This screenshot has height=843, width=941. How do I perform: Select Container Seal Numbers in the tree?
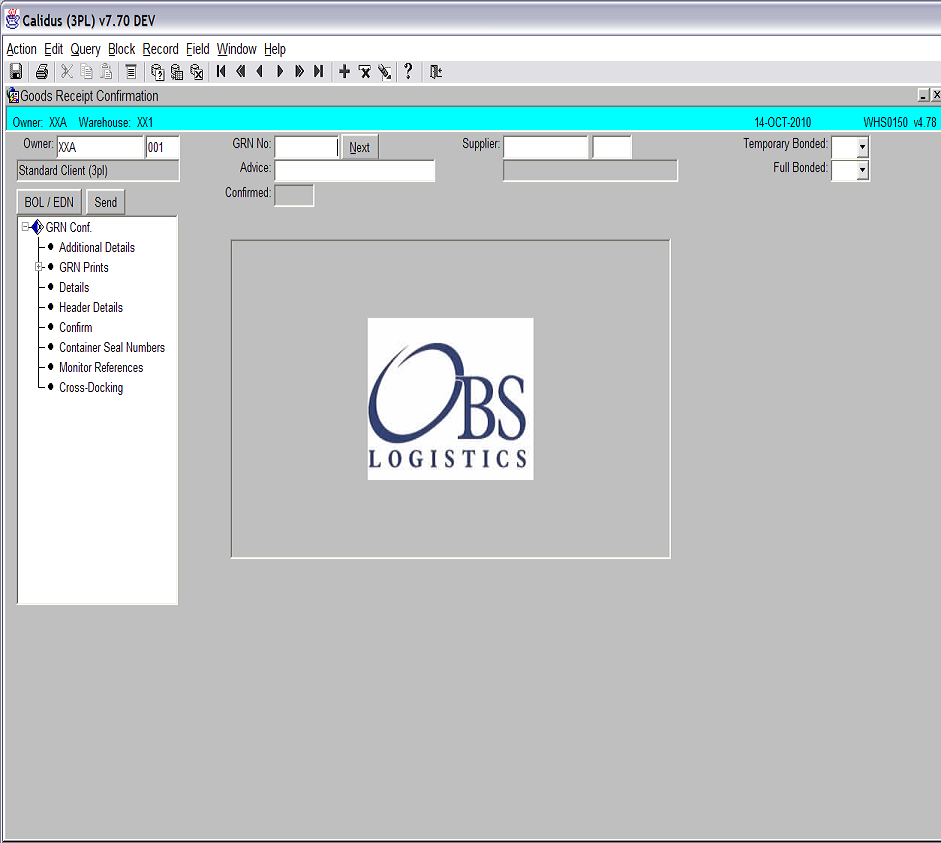(112, 347)
